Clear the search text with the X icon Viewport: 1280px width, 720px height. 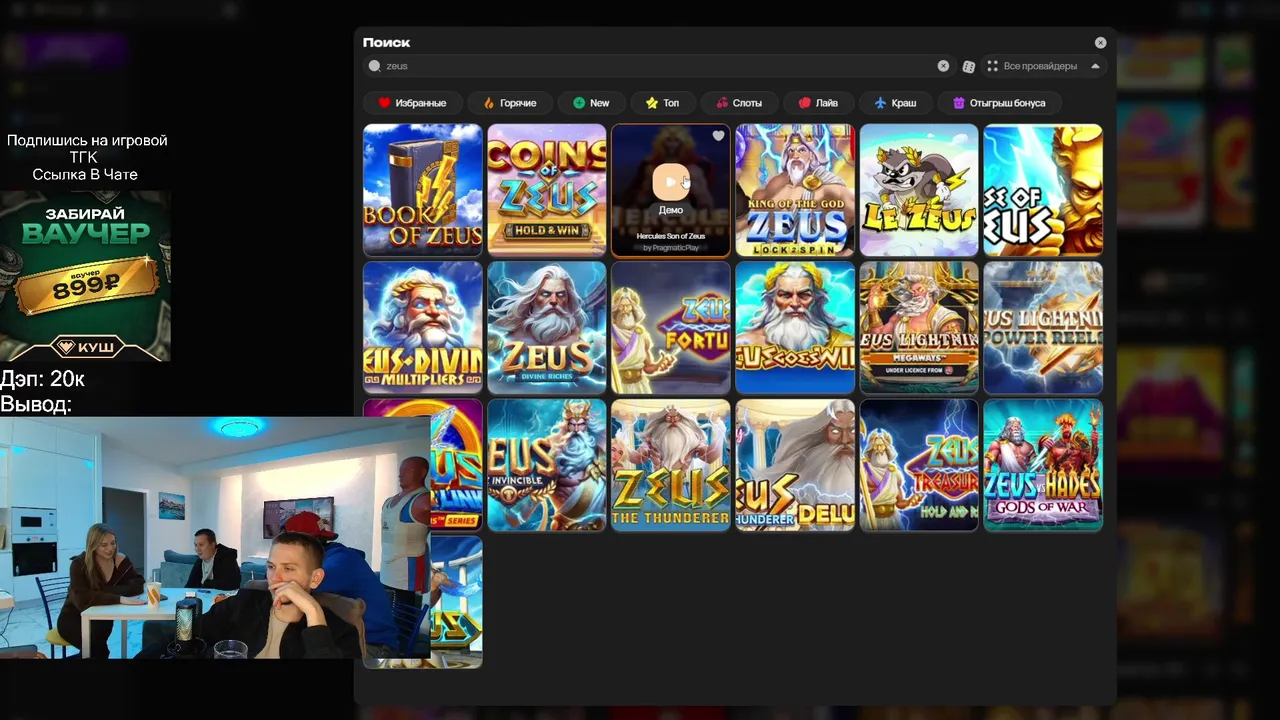943,66
